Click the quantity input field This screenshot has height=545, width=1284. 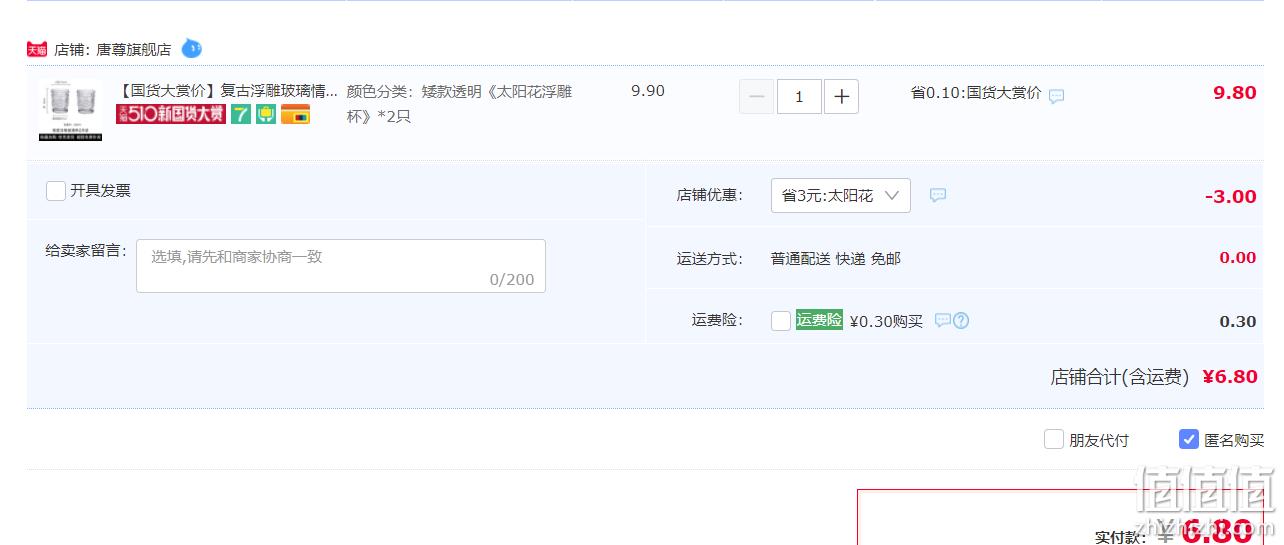click(799, 97)
